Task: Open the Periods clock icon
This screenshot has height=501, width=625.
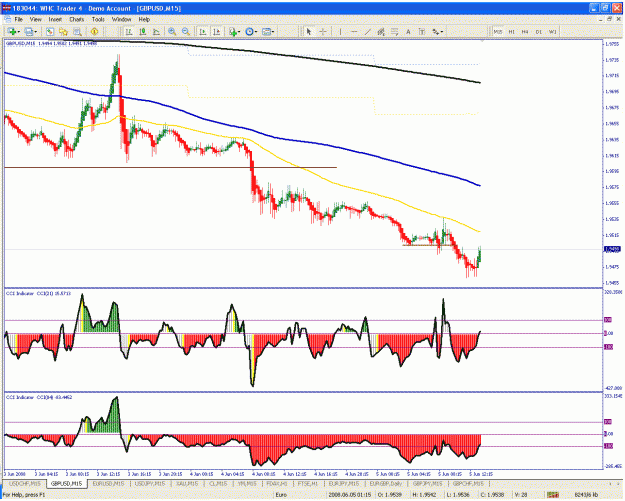Action: (x=250, y=31)
